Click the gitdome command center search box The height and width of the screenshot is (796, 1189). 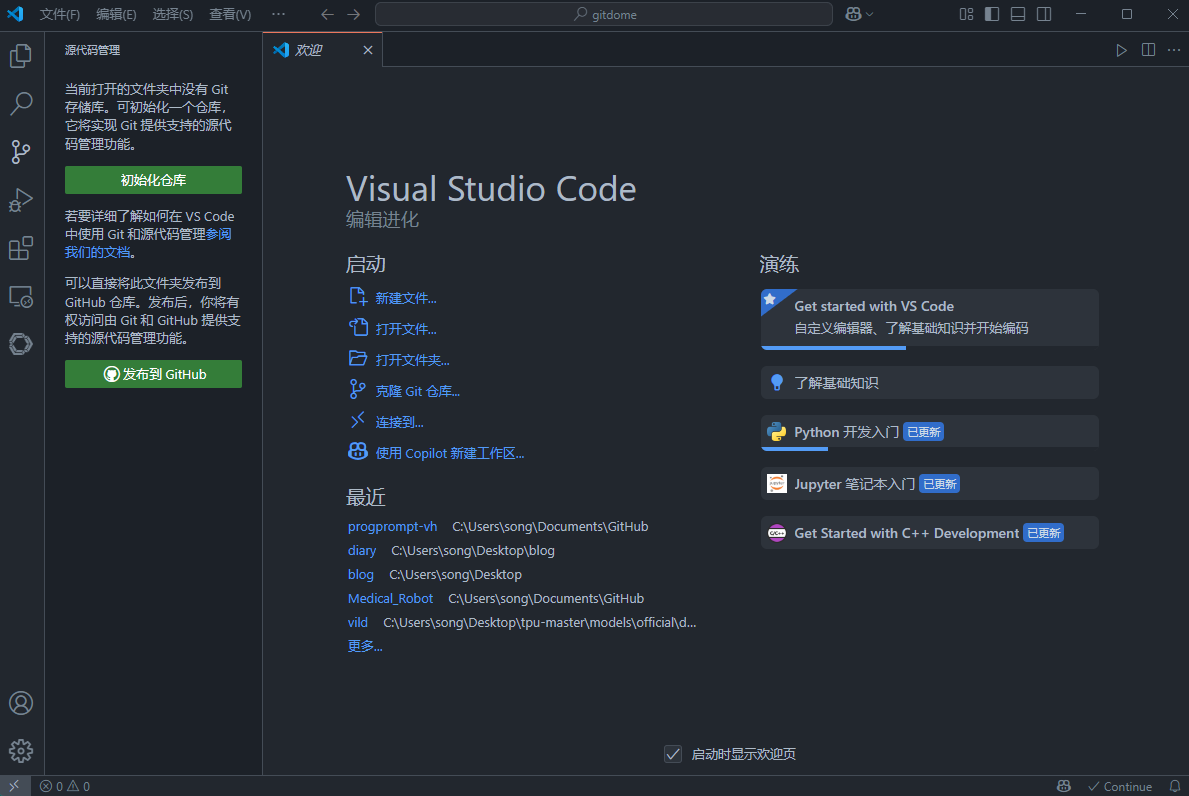[604, 14]
